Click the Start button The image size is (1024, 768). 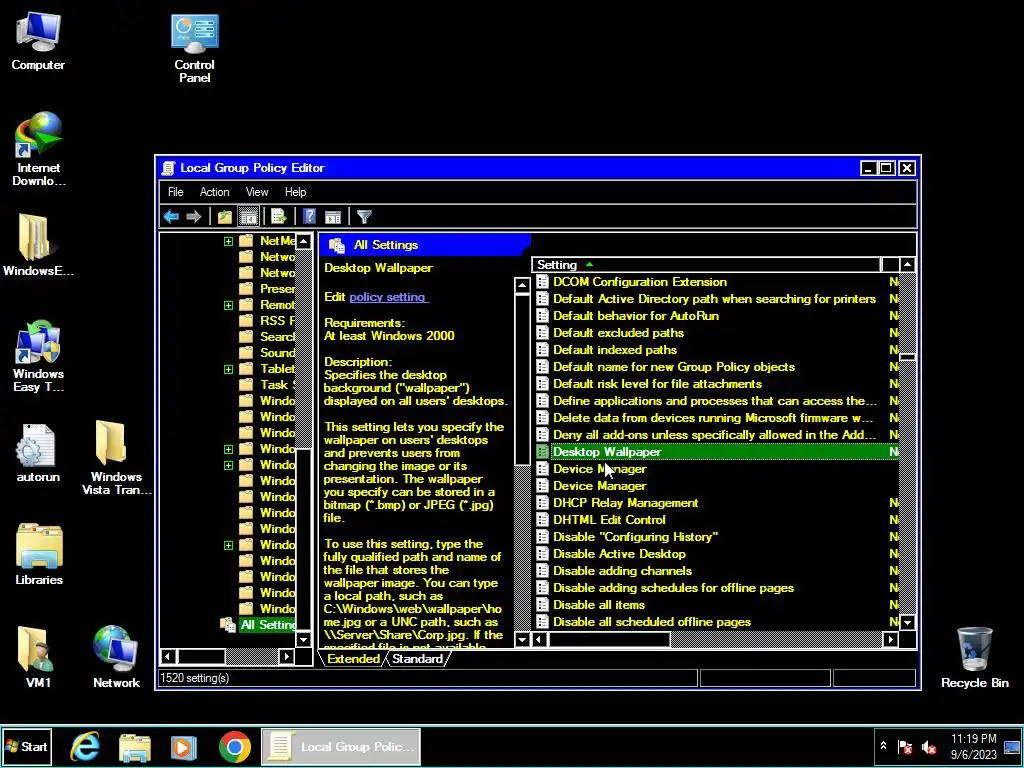[x=27, y=746]
